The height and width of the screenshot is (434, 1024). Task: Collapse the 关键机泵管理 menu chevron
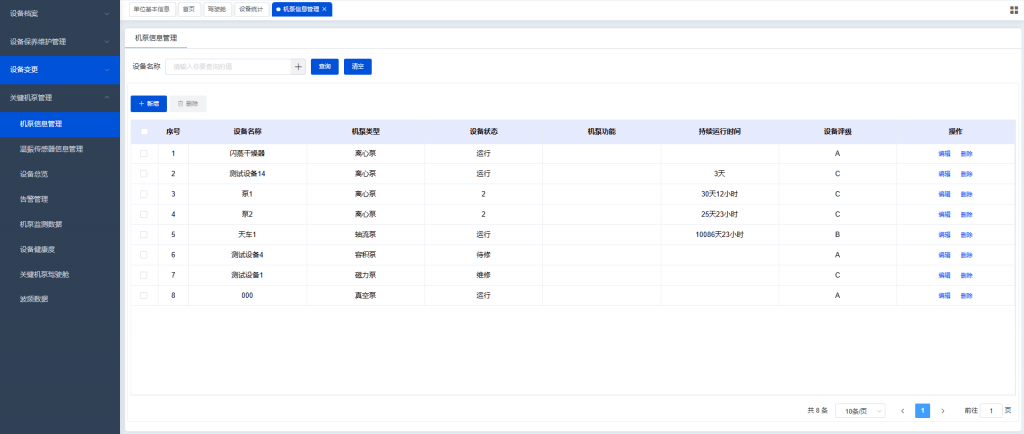[107, 97]
